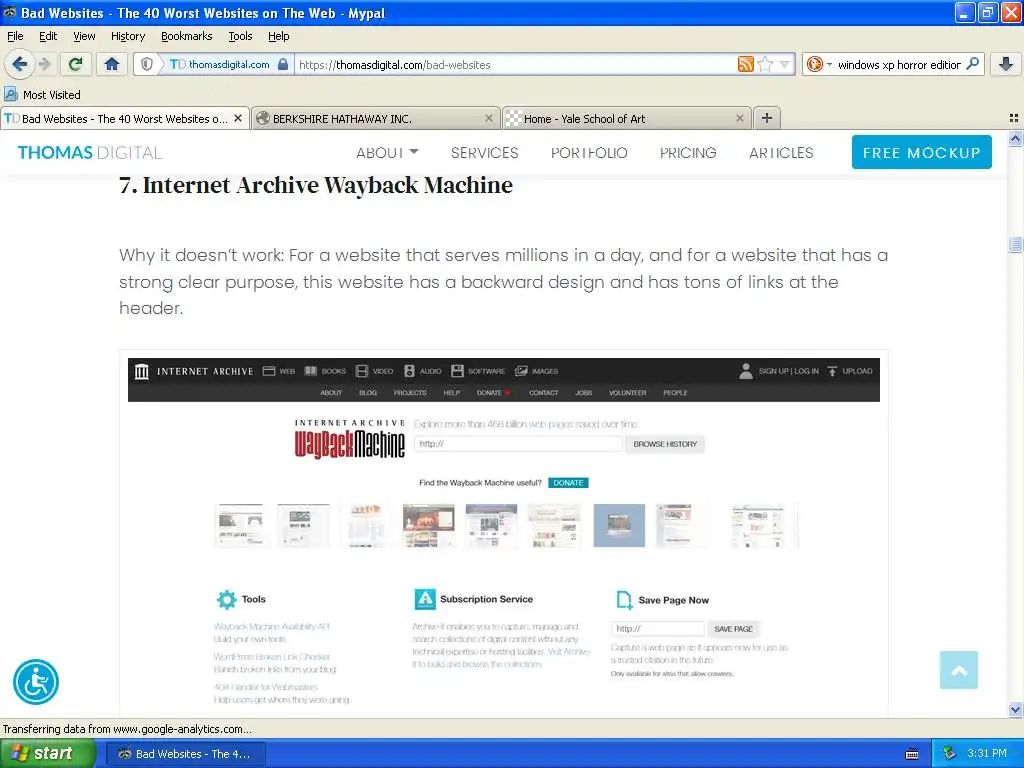Expand the ABOUT navigation dropdown
The width and height of the screenshot is (1024, 768).
[387, 152]
